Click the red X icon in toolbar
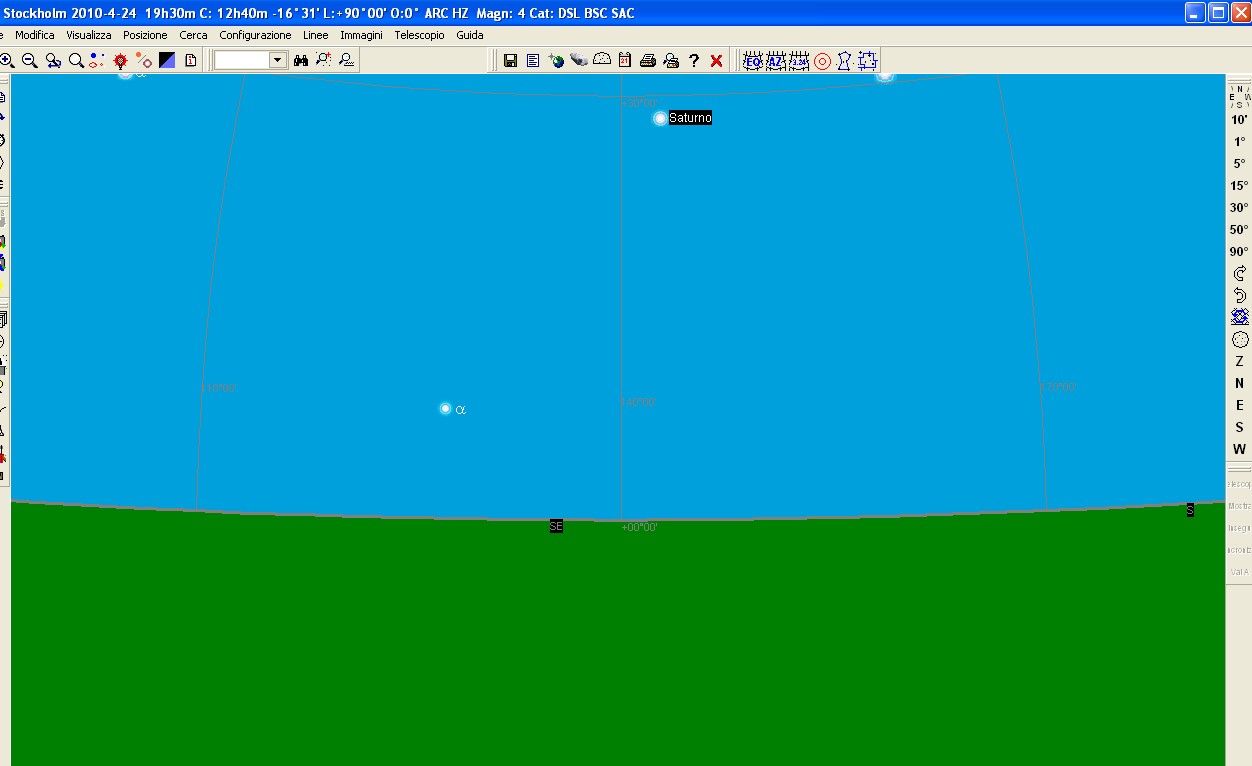Viewport: 1252px width, 766px height. point(716,61)
